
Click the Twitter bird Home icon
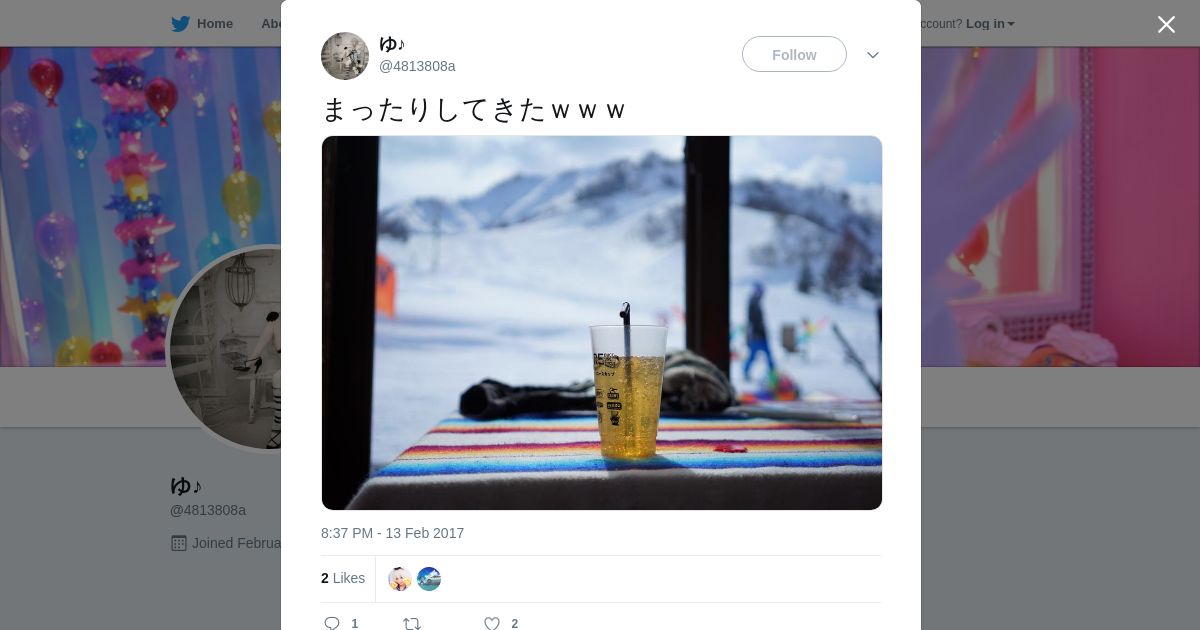click(180, 24)
